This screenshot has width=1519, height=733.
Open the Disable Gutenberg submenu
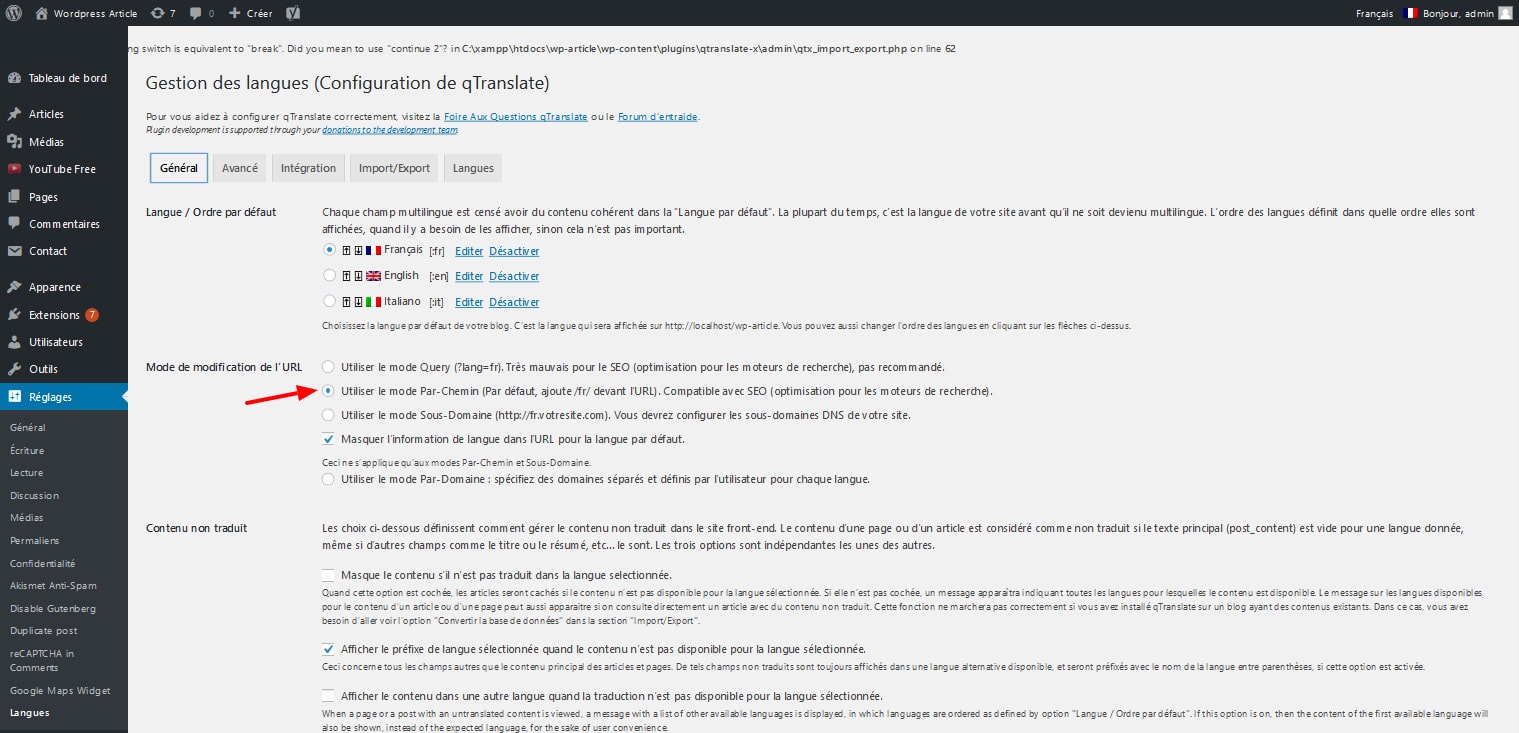(x=53, y=608)
